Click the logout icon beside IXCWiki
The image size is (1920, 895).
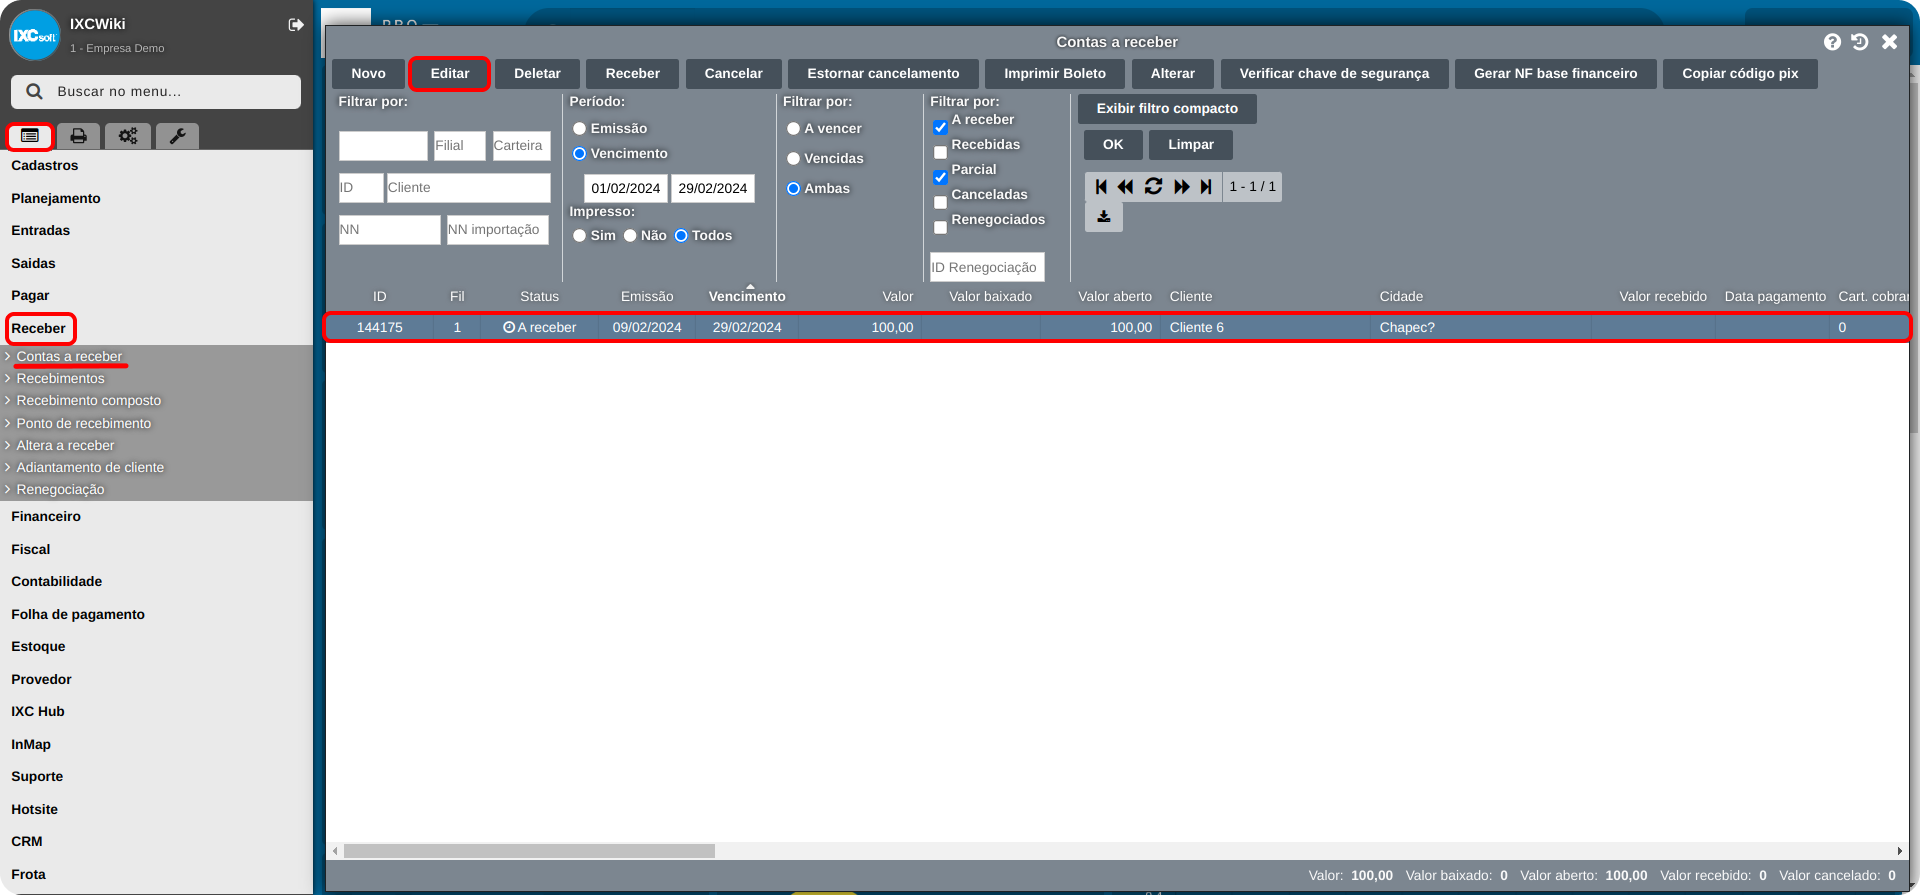pyautogui.click(x=296, y=25)
